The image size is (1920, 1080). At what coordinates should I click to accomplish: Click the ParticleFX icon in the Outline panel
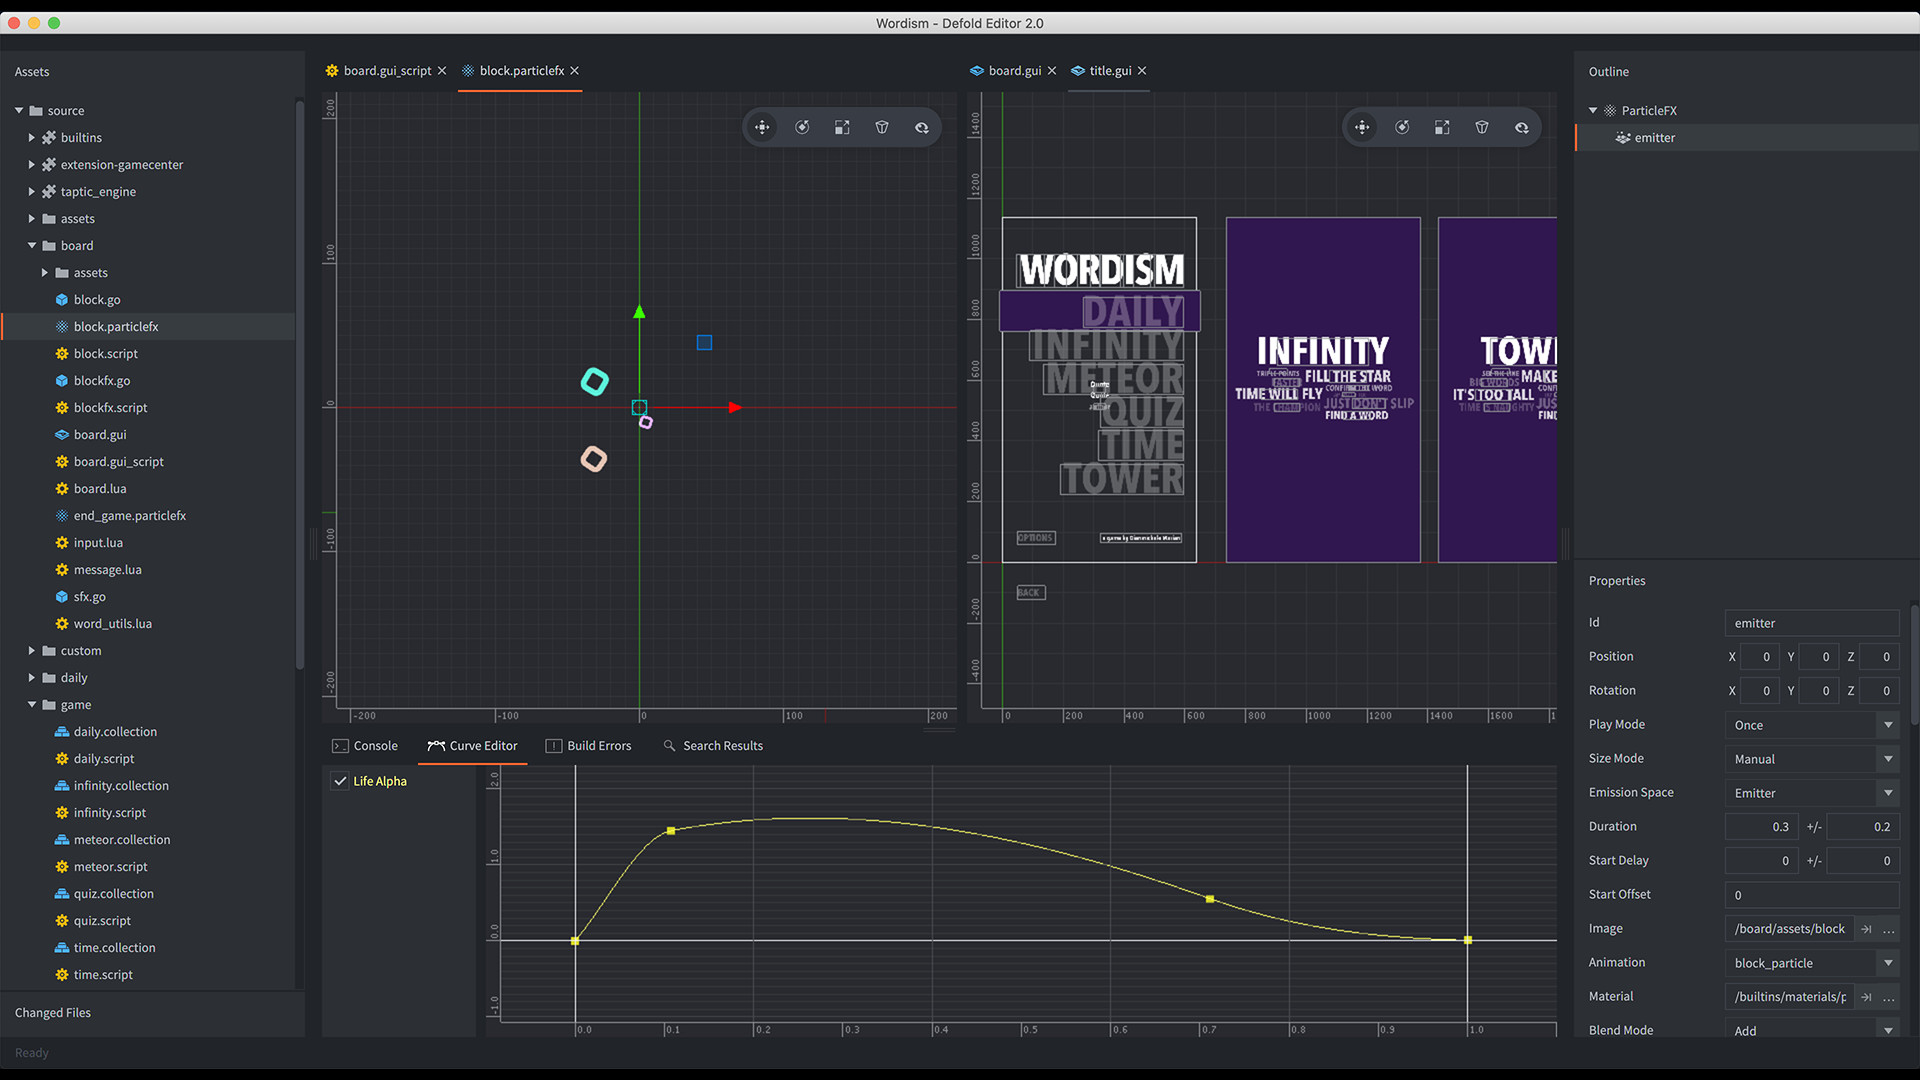point(1610,110)
